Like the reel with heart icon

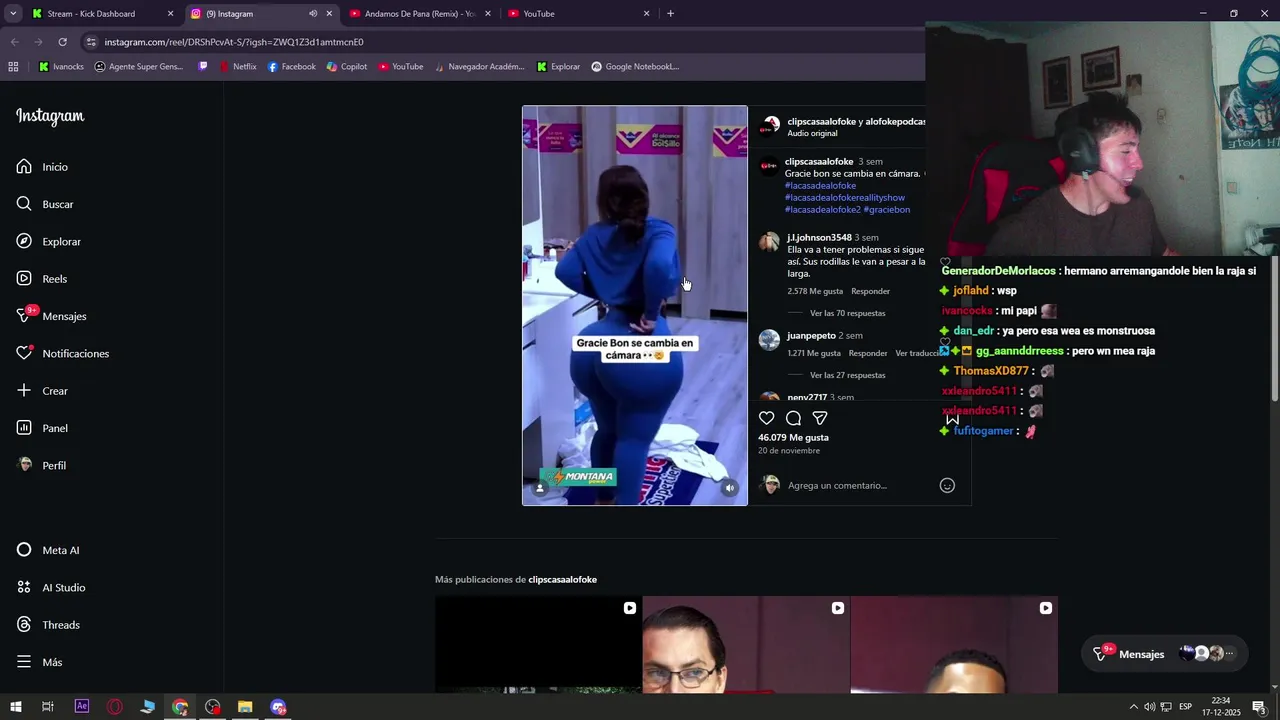(766, 418)
